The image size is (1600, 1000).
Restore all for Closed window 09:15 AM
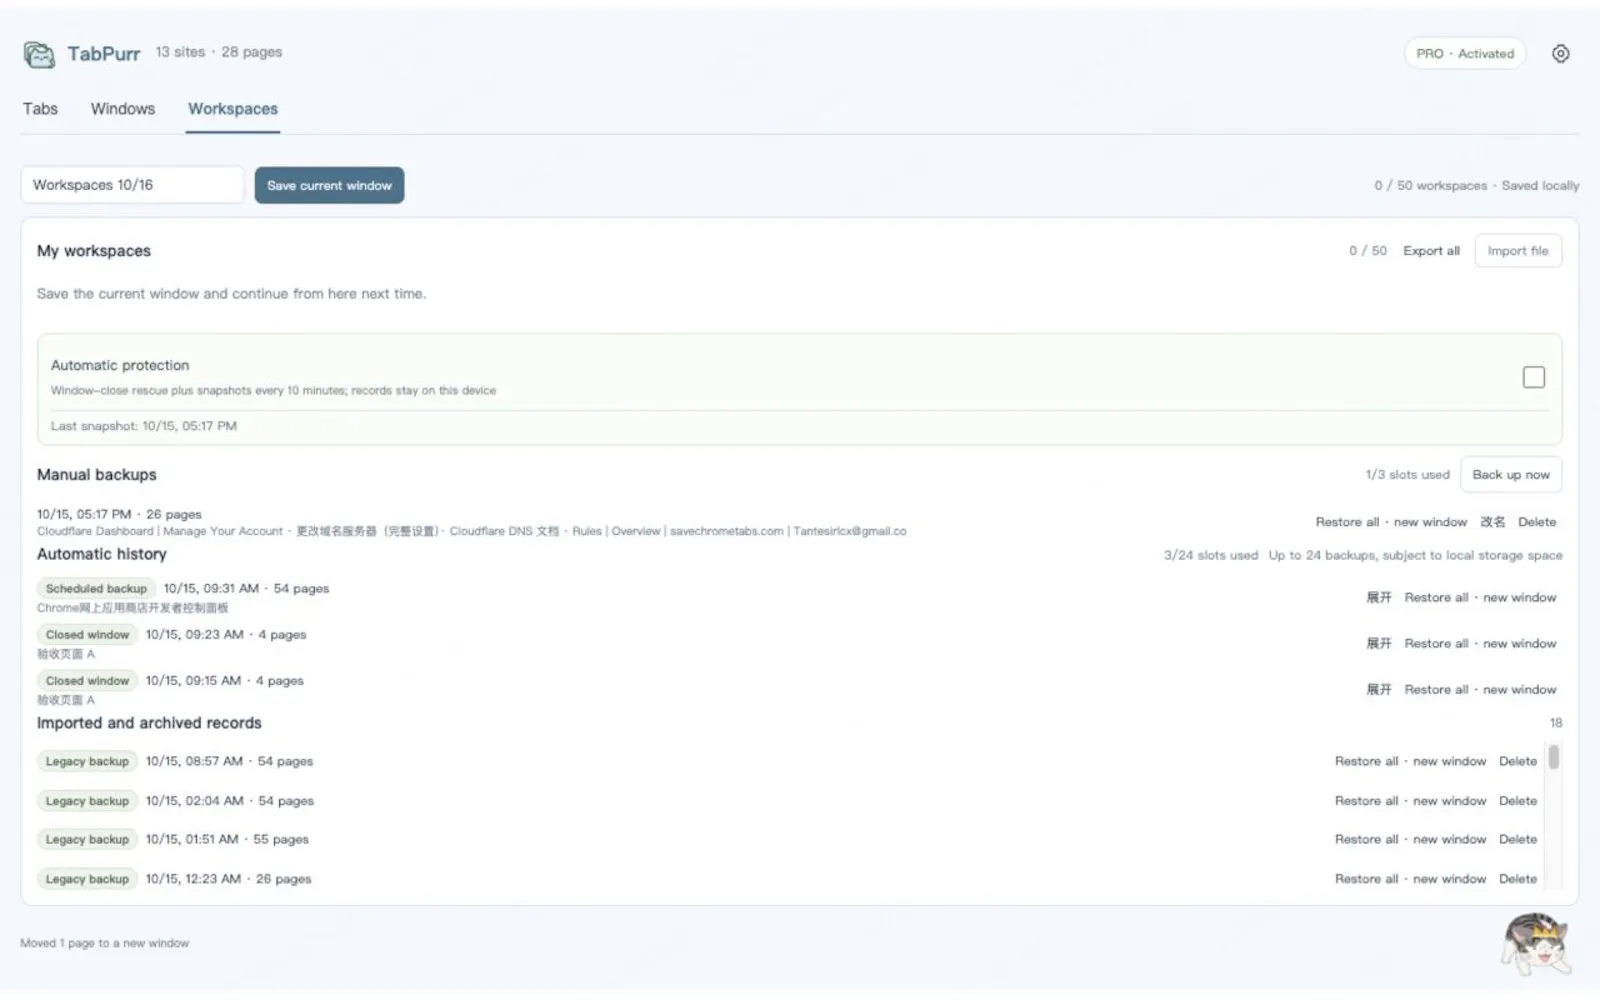click(x=1480, y=689)
